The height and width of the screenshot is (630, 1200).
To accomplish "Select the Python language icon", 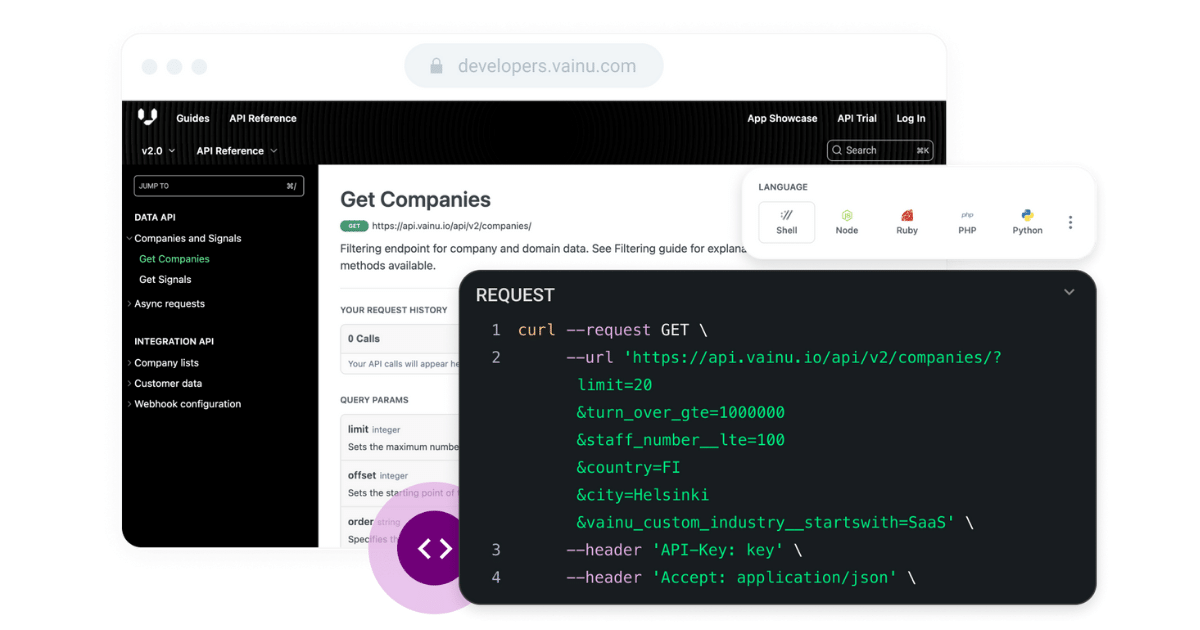I will (x=1027, y=215).
